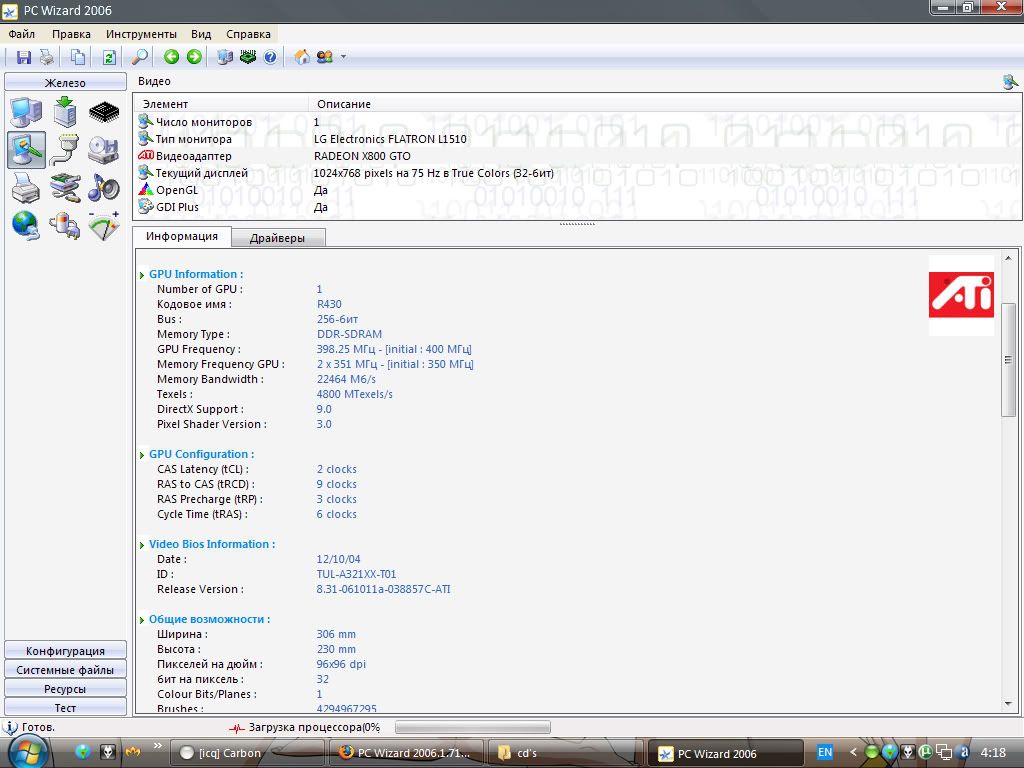Open the Инструменты menu
The width and height of the screenshot is (1024, 768).
(x=141, y=34)
